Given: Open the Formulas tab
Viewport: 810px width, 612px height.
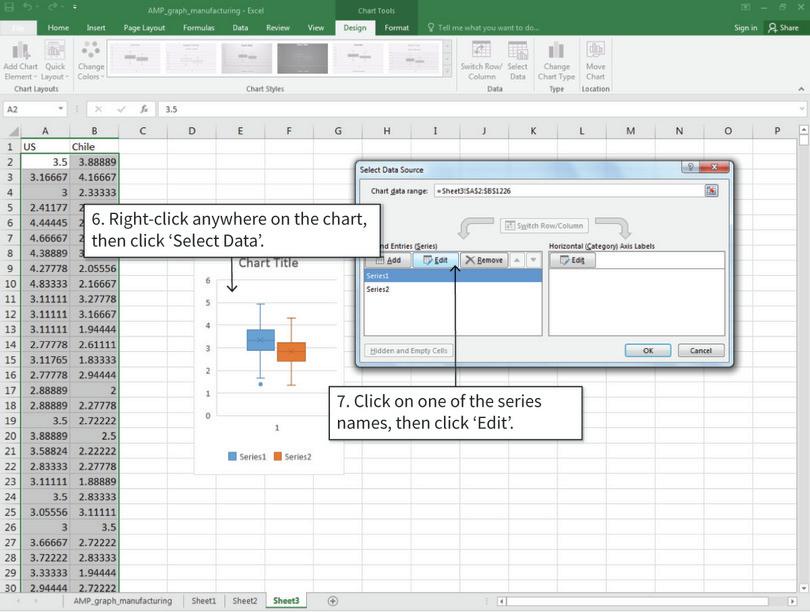Looking at the screenshot, I should [199, 28].
